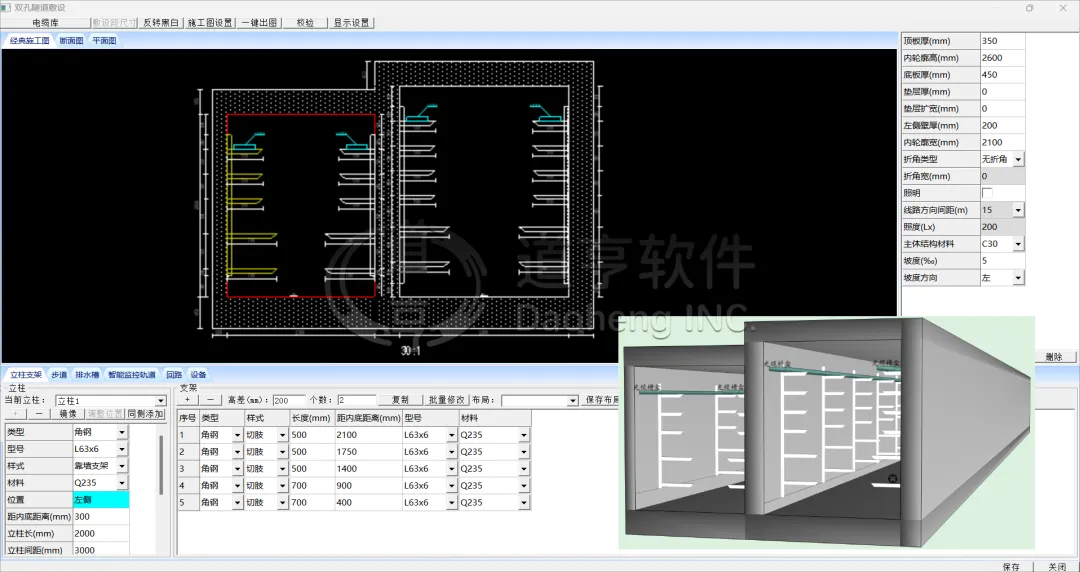
Task: Expand the 坡度方向 dropdown
Action: click(x=1018, y=278)
